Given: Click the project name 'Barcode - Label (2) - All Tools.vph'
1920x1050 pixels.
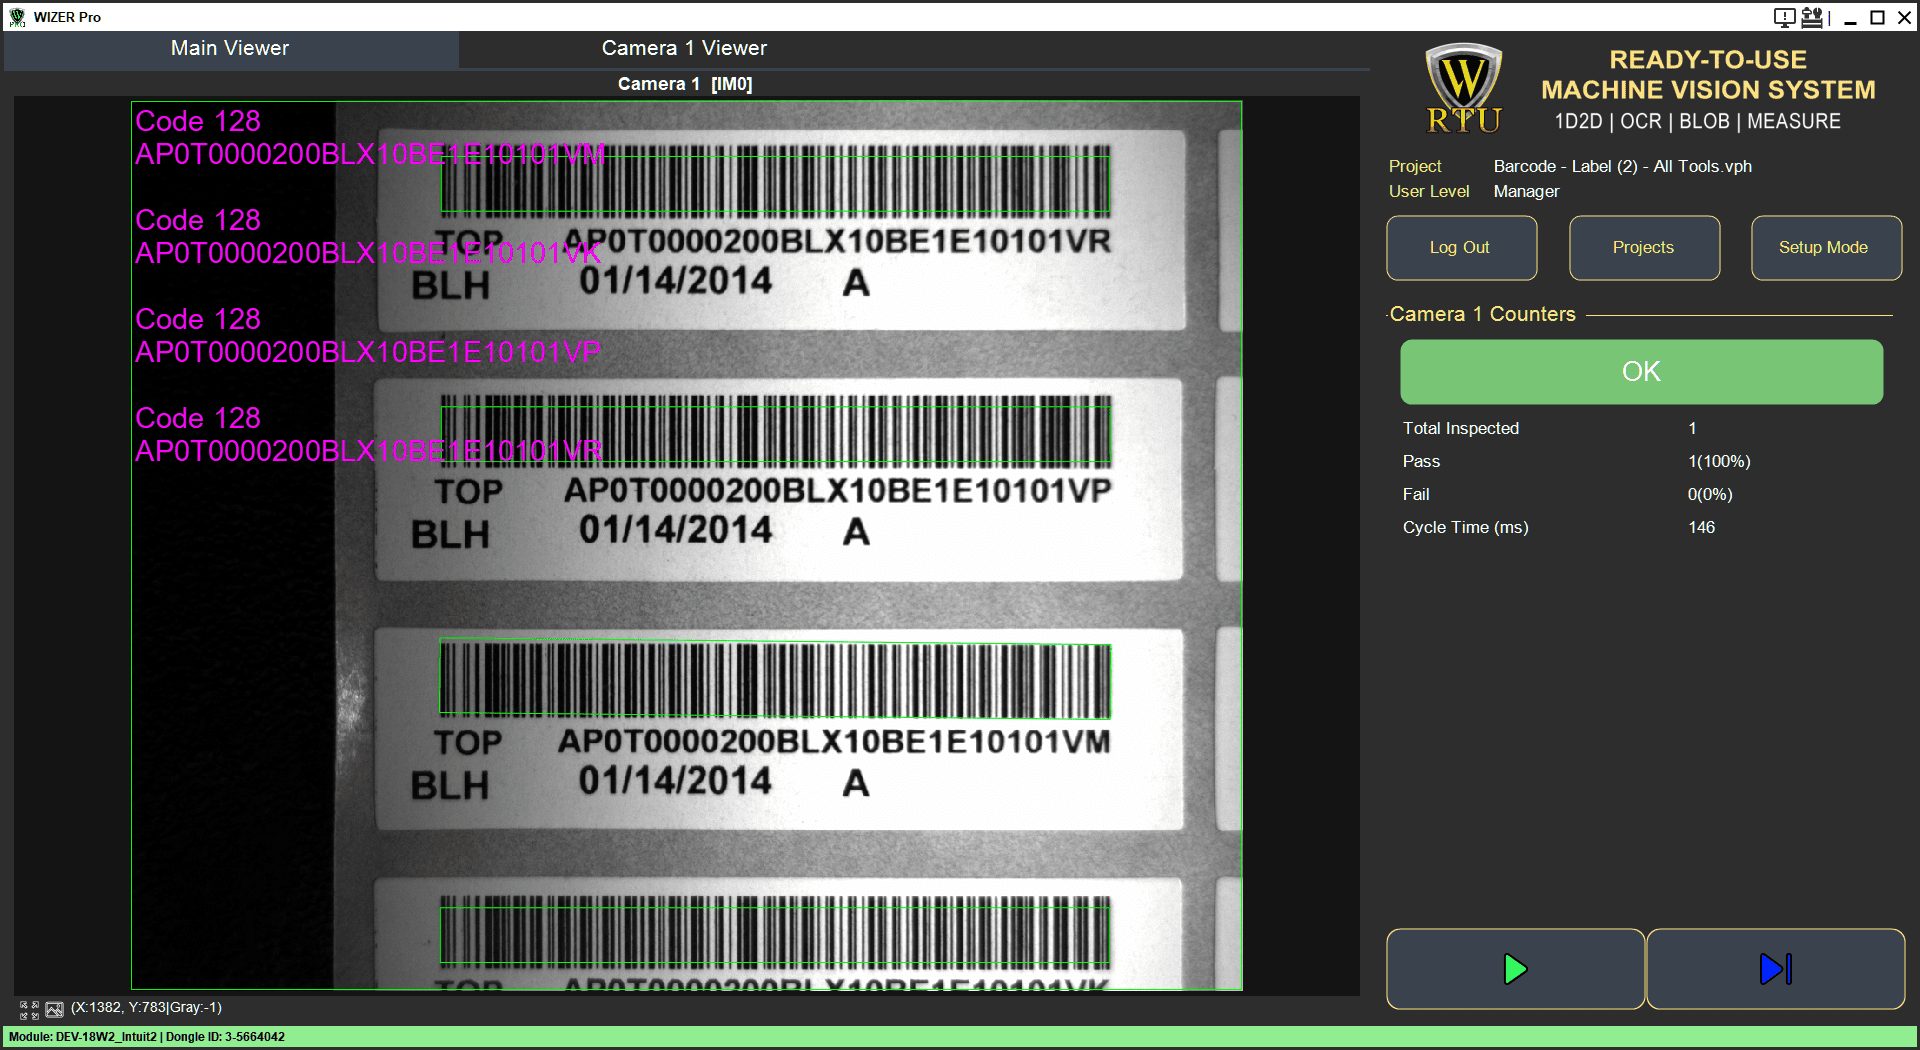Looking at the screenshot, I should point(1622,166).
